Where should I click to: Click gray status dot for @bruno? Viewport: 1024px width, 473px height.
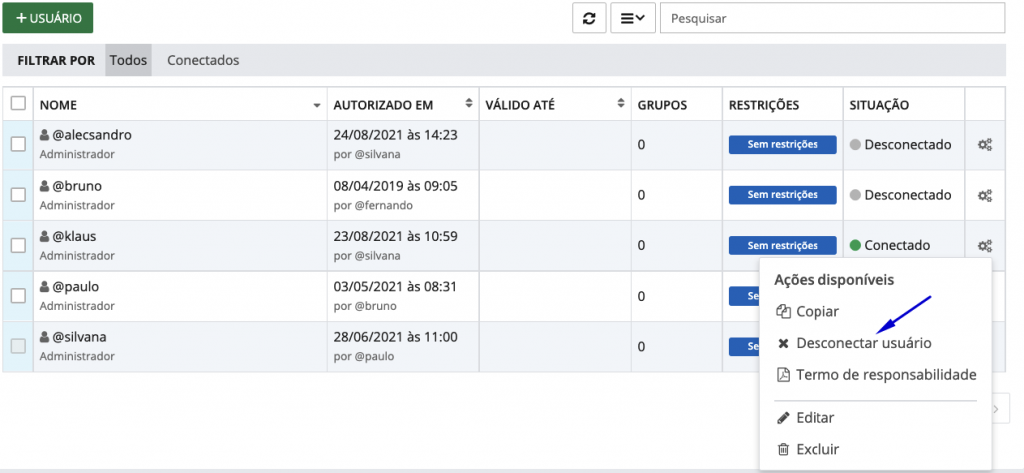click(855, 195)
